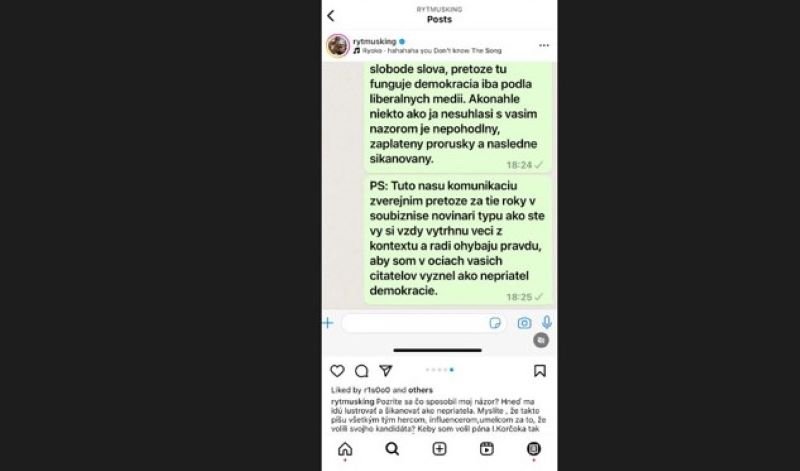Click the sticker icon in the message field
This screenshot has height=471, width=800.
pyautogui.click(x=495, y=323)
